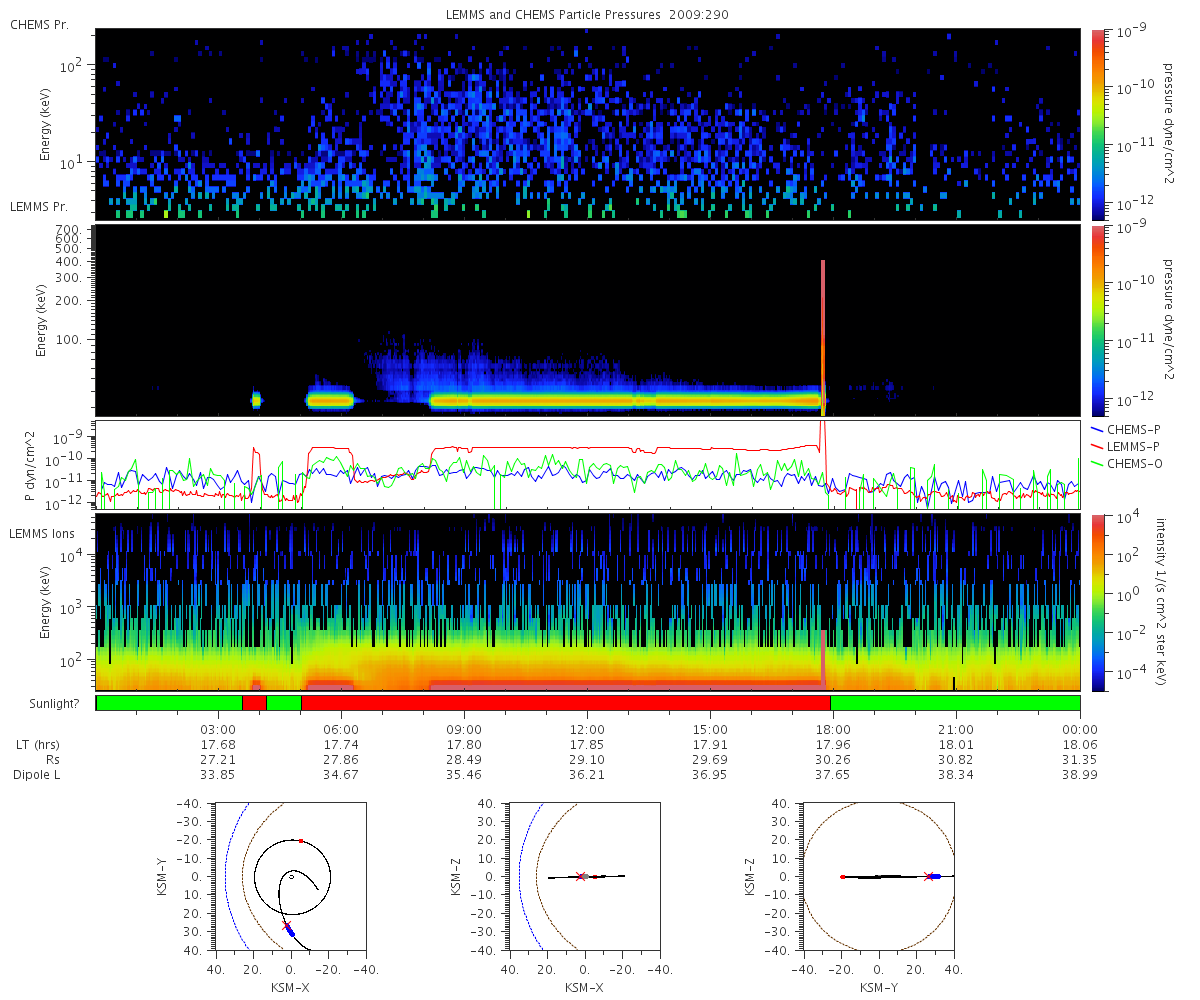The height and width of the screenshot is (1000, 1200).
Task: Click the 06:00 time axis label
Action: tap(341, 729)
